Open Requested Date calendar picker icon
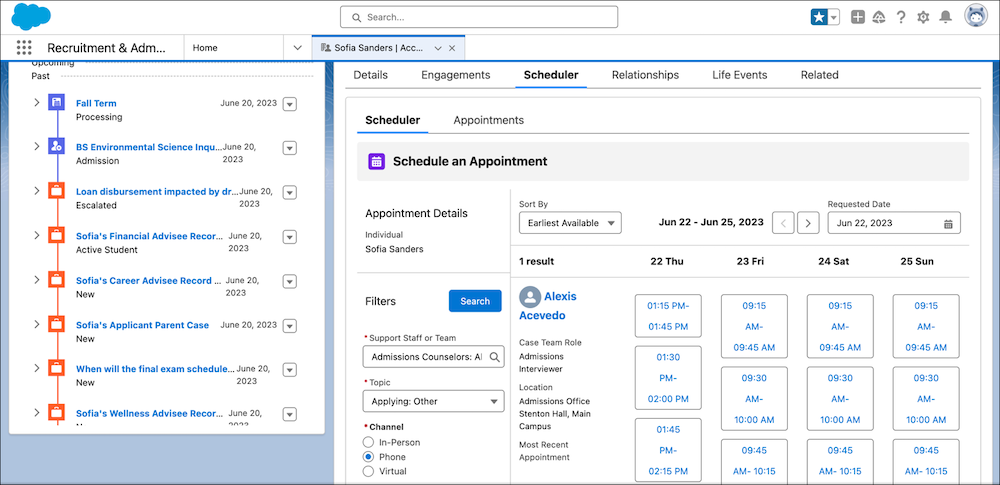Viewport: 1000px width, 485px height. click(x=948, y=223)
